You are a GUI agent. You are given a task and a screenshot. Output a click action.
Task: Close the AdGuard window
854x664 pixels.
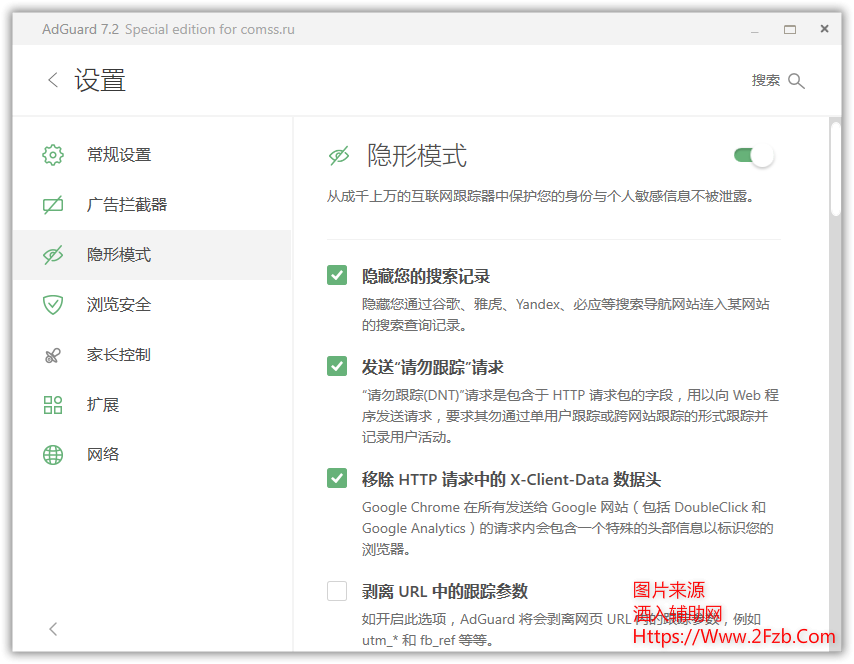(x=825, y=29)
